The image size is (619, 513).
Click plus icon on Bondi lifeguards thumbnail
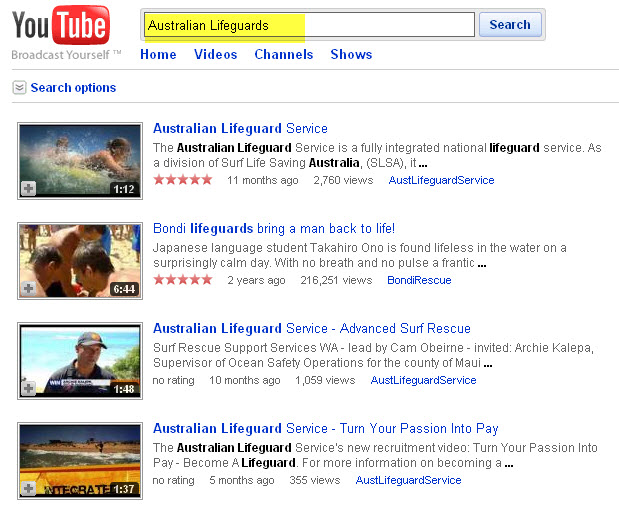point(28,288)
